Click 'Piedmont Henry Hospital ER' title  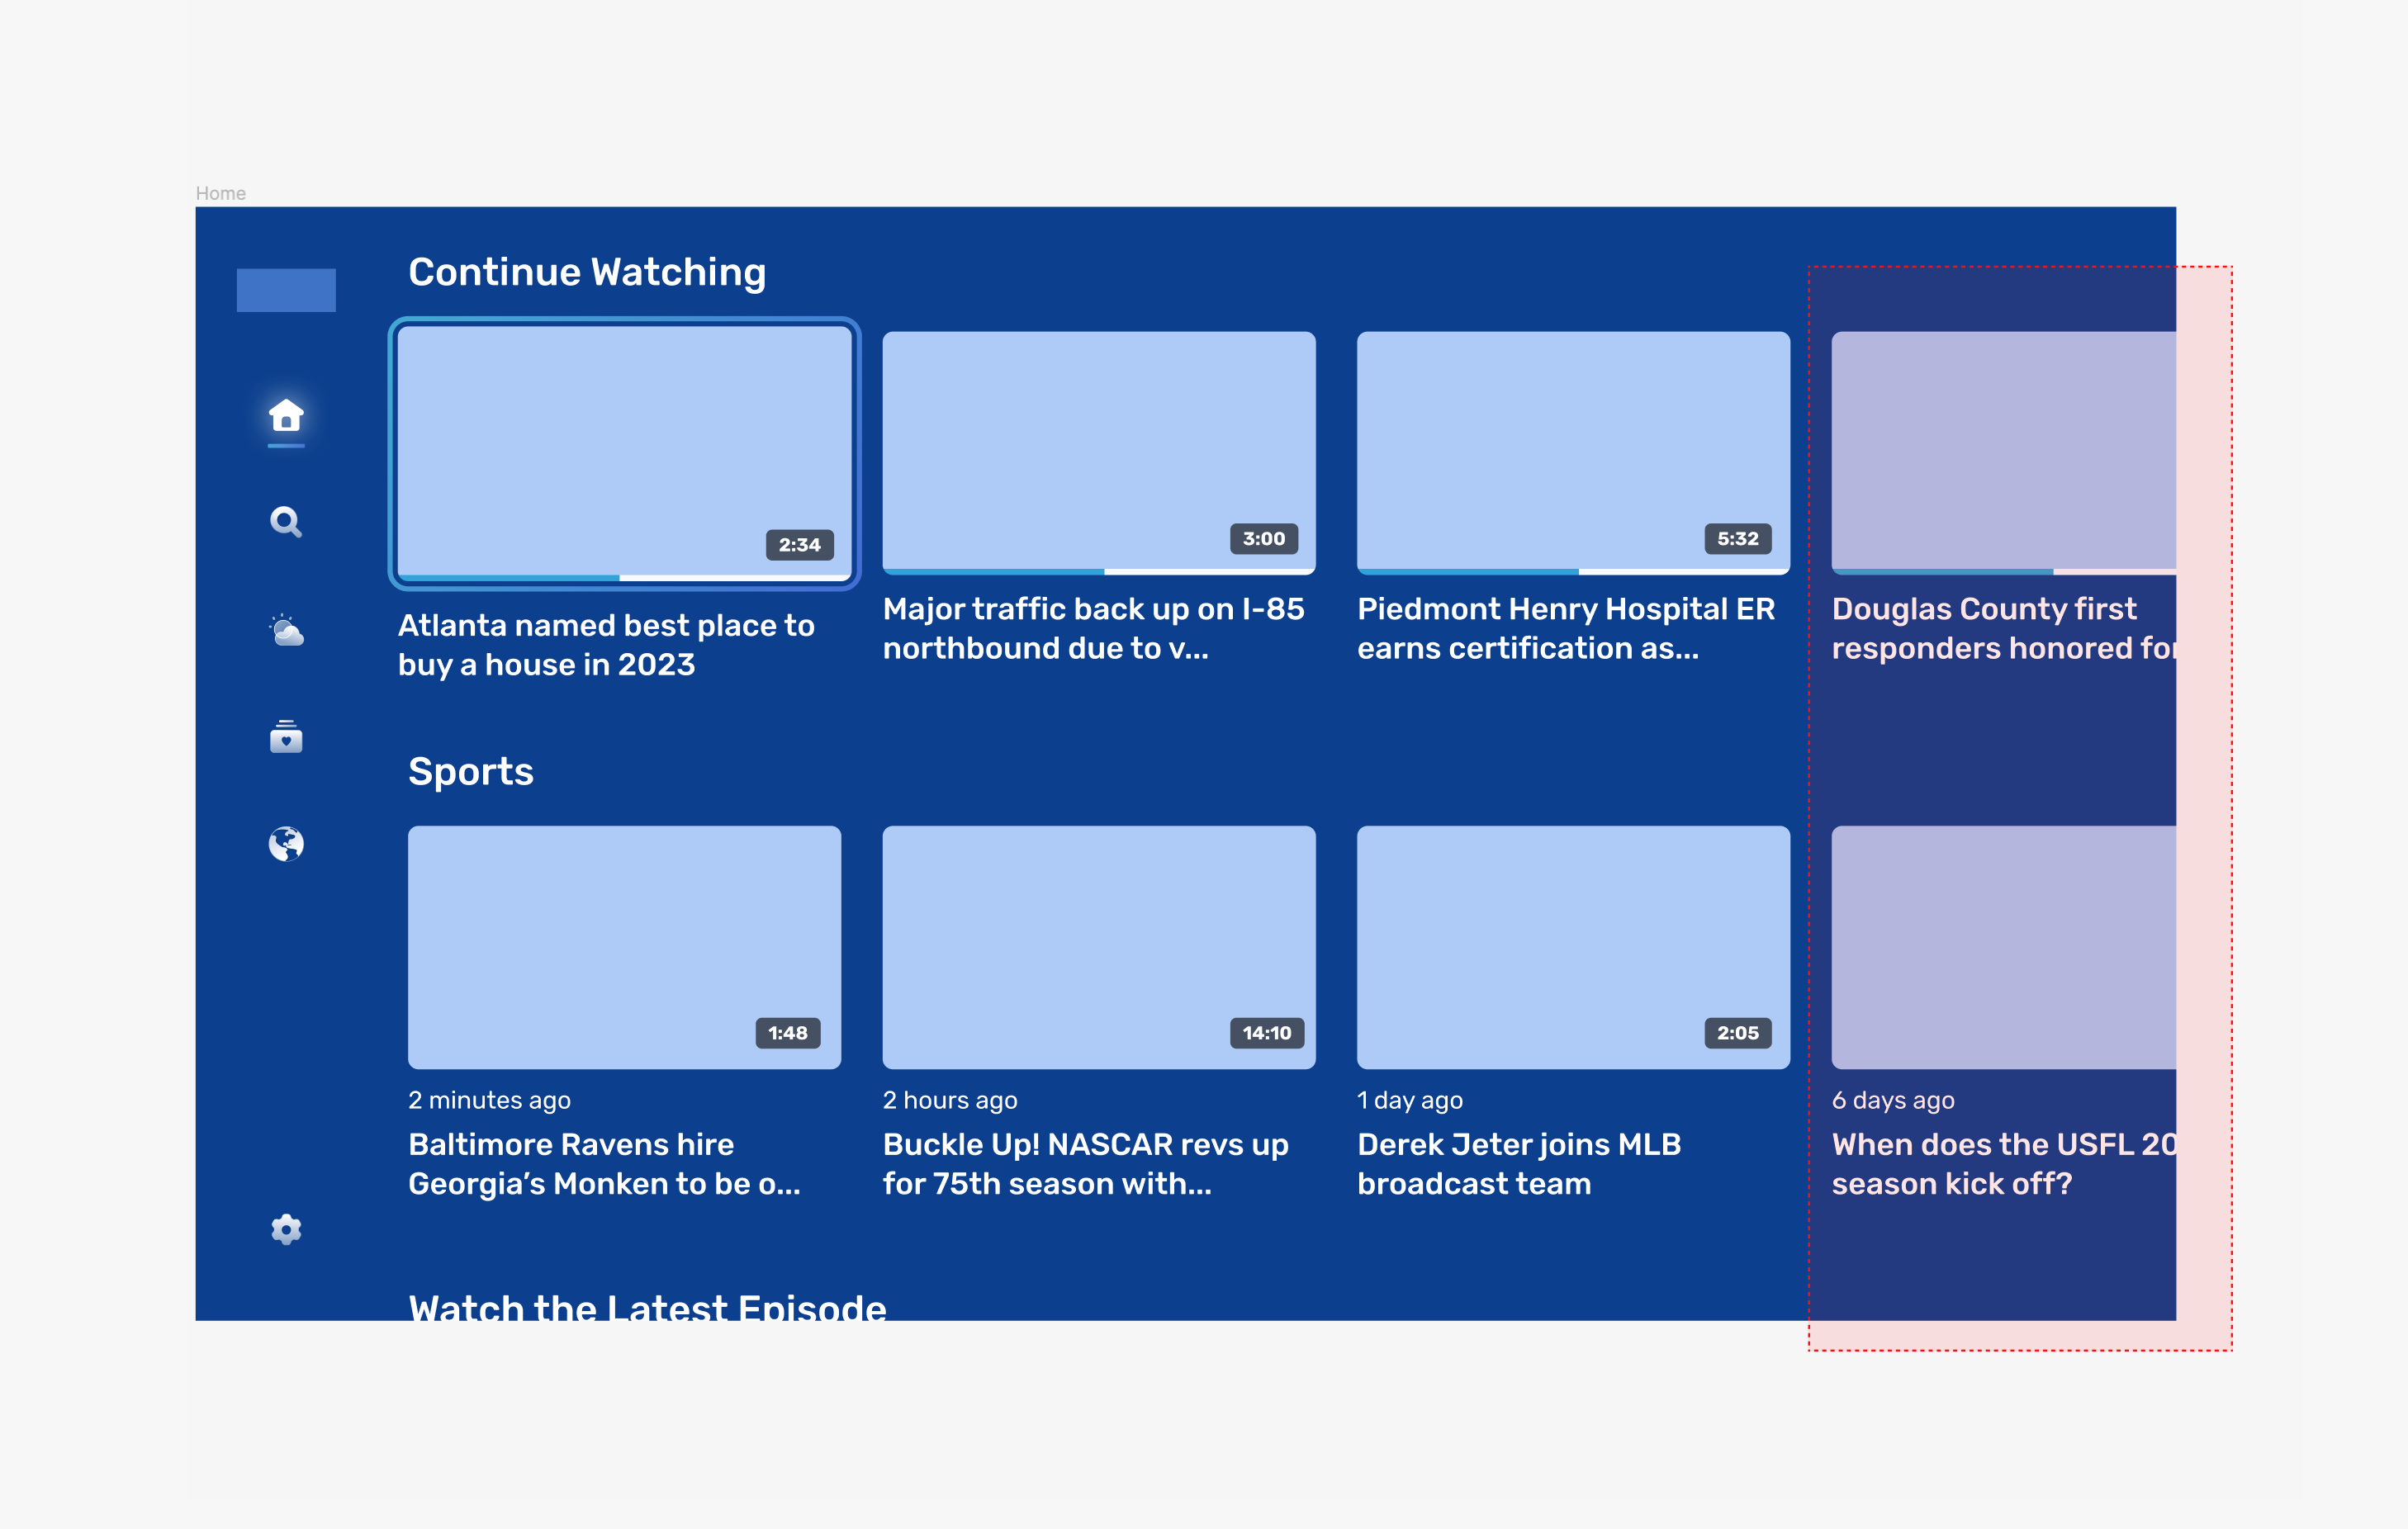point(1566,629)
